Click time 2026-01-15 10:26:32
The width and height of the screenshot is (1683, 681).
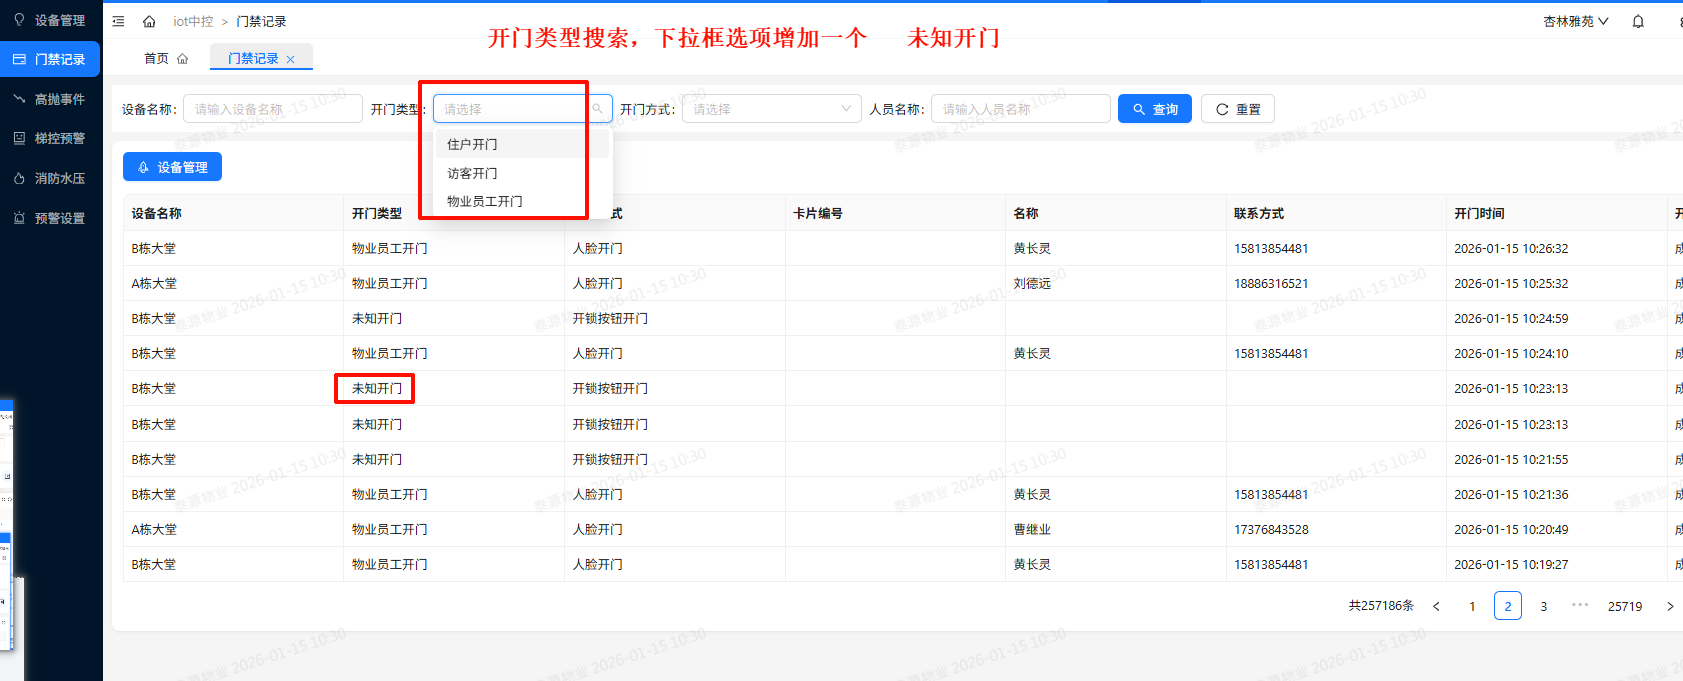click(x=1511, y=248)
